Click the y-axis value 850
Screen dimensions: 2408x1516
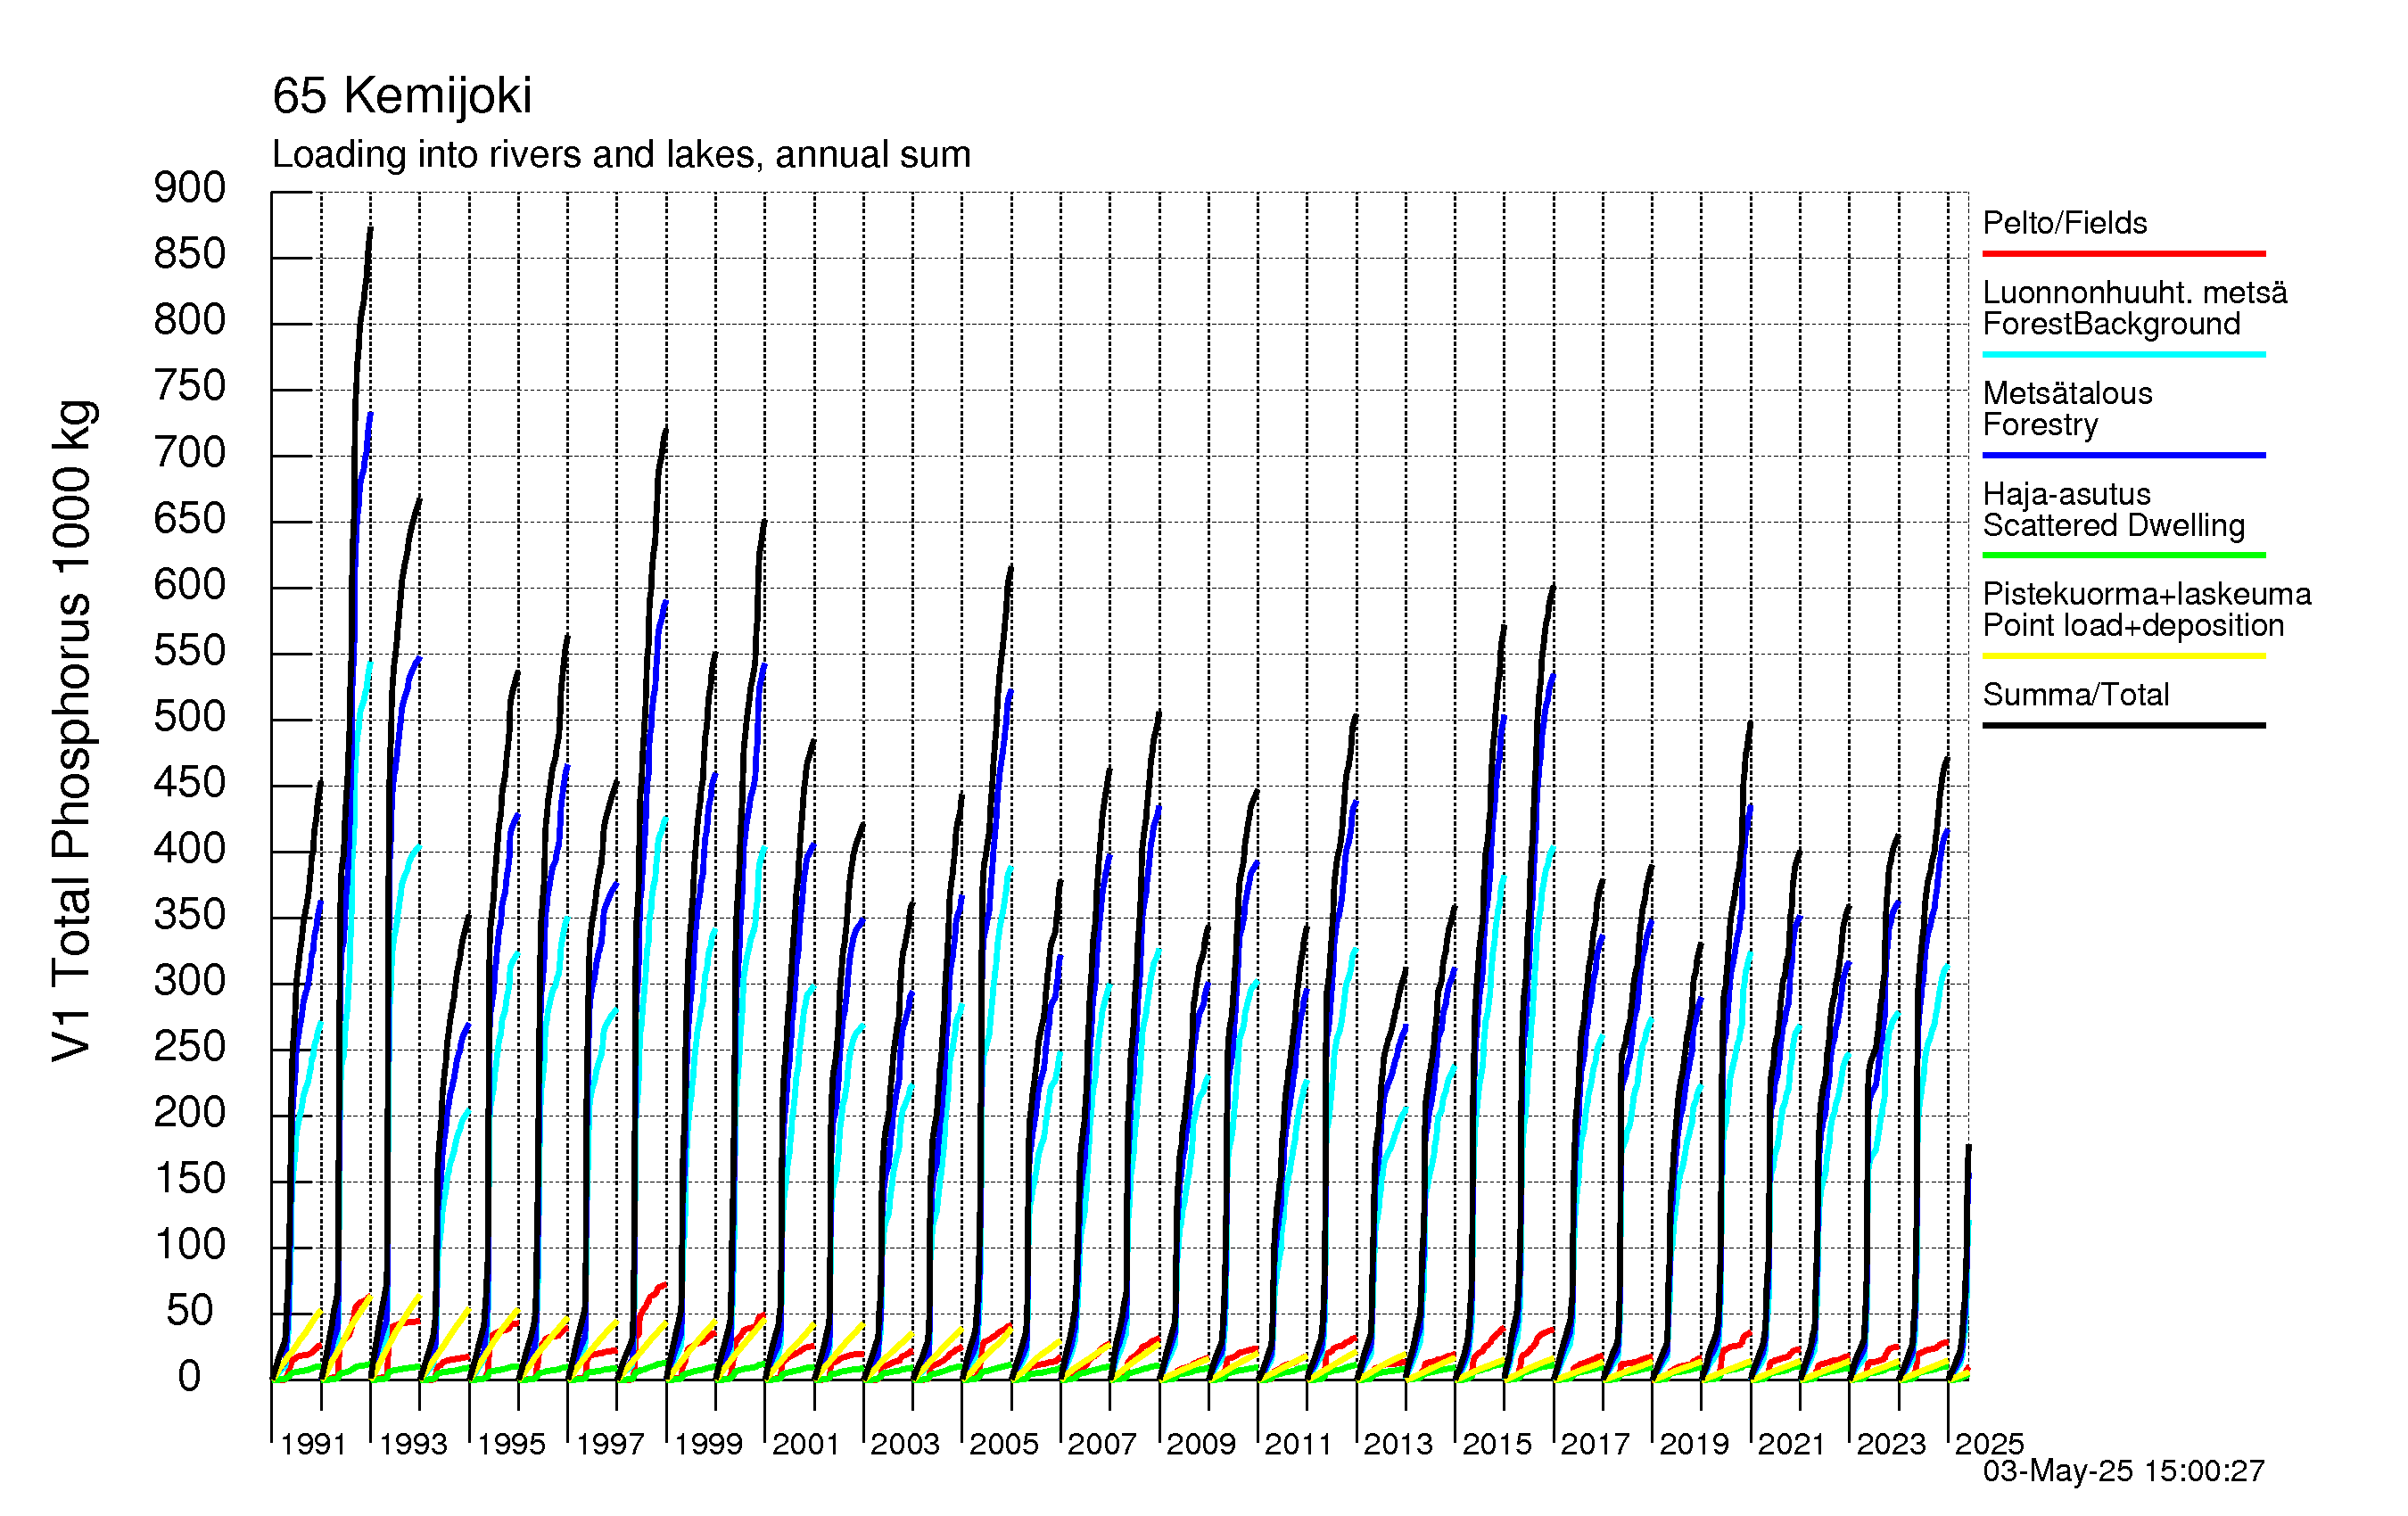[x=190, y=254]
